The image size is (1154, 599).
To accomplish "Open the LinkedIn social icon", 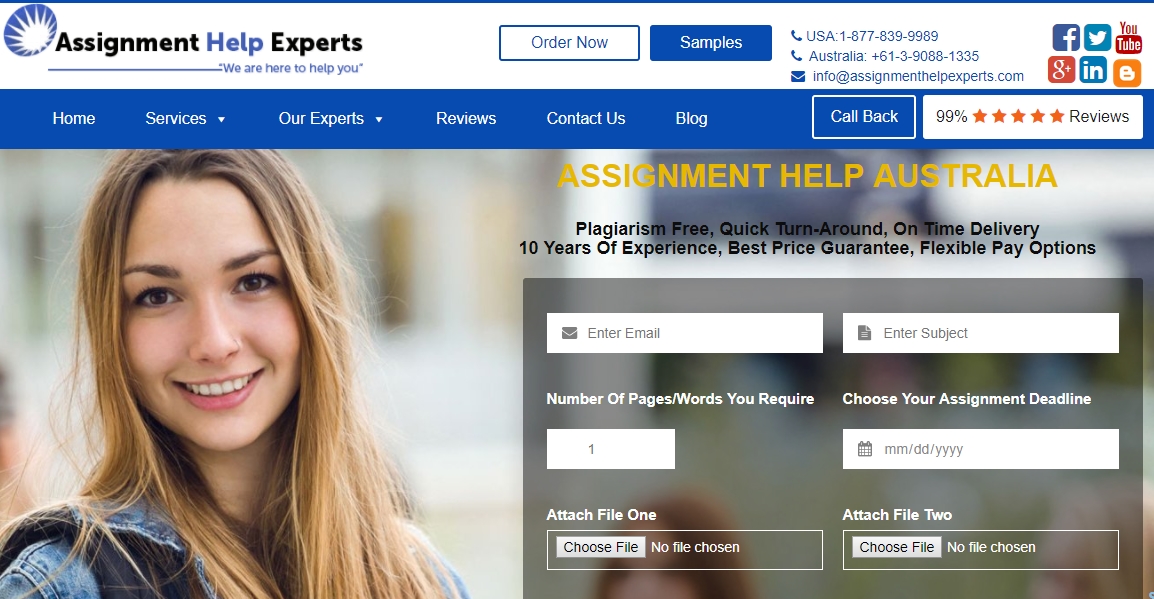I will [x=1093, y=70].
